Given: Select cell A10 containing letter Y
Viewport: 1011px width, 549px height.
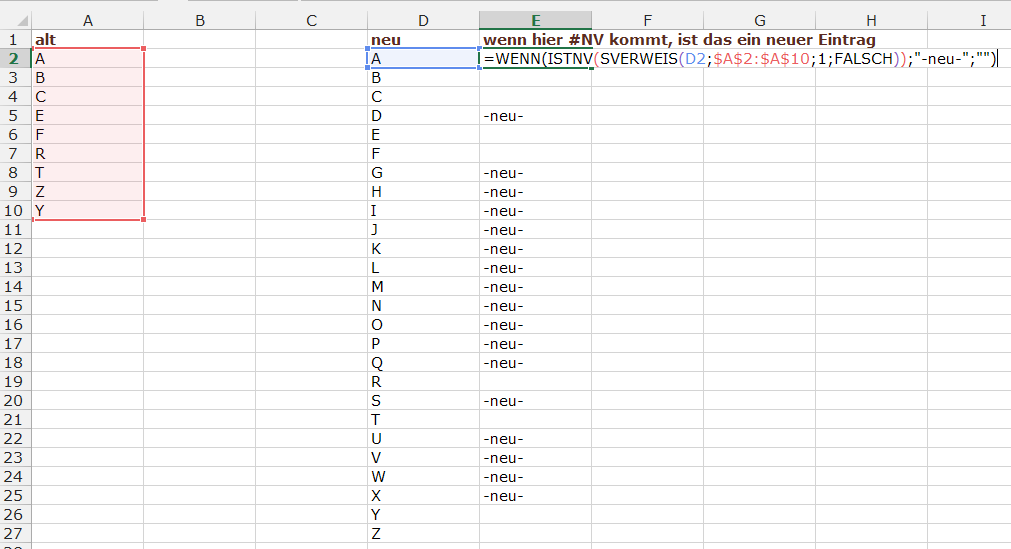Looking at the screenshot, I should click(88, 211).
